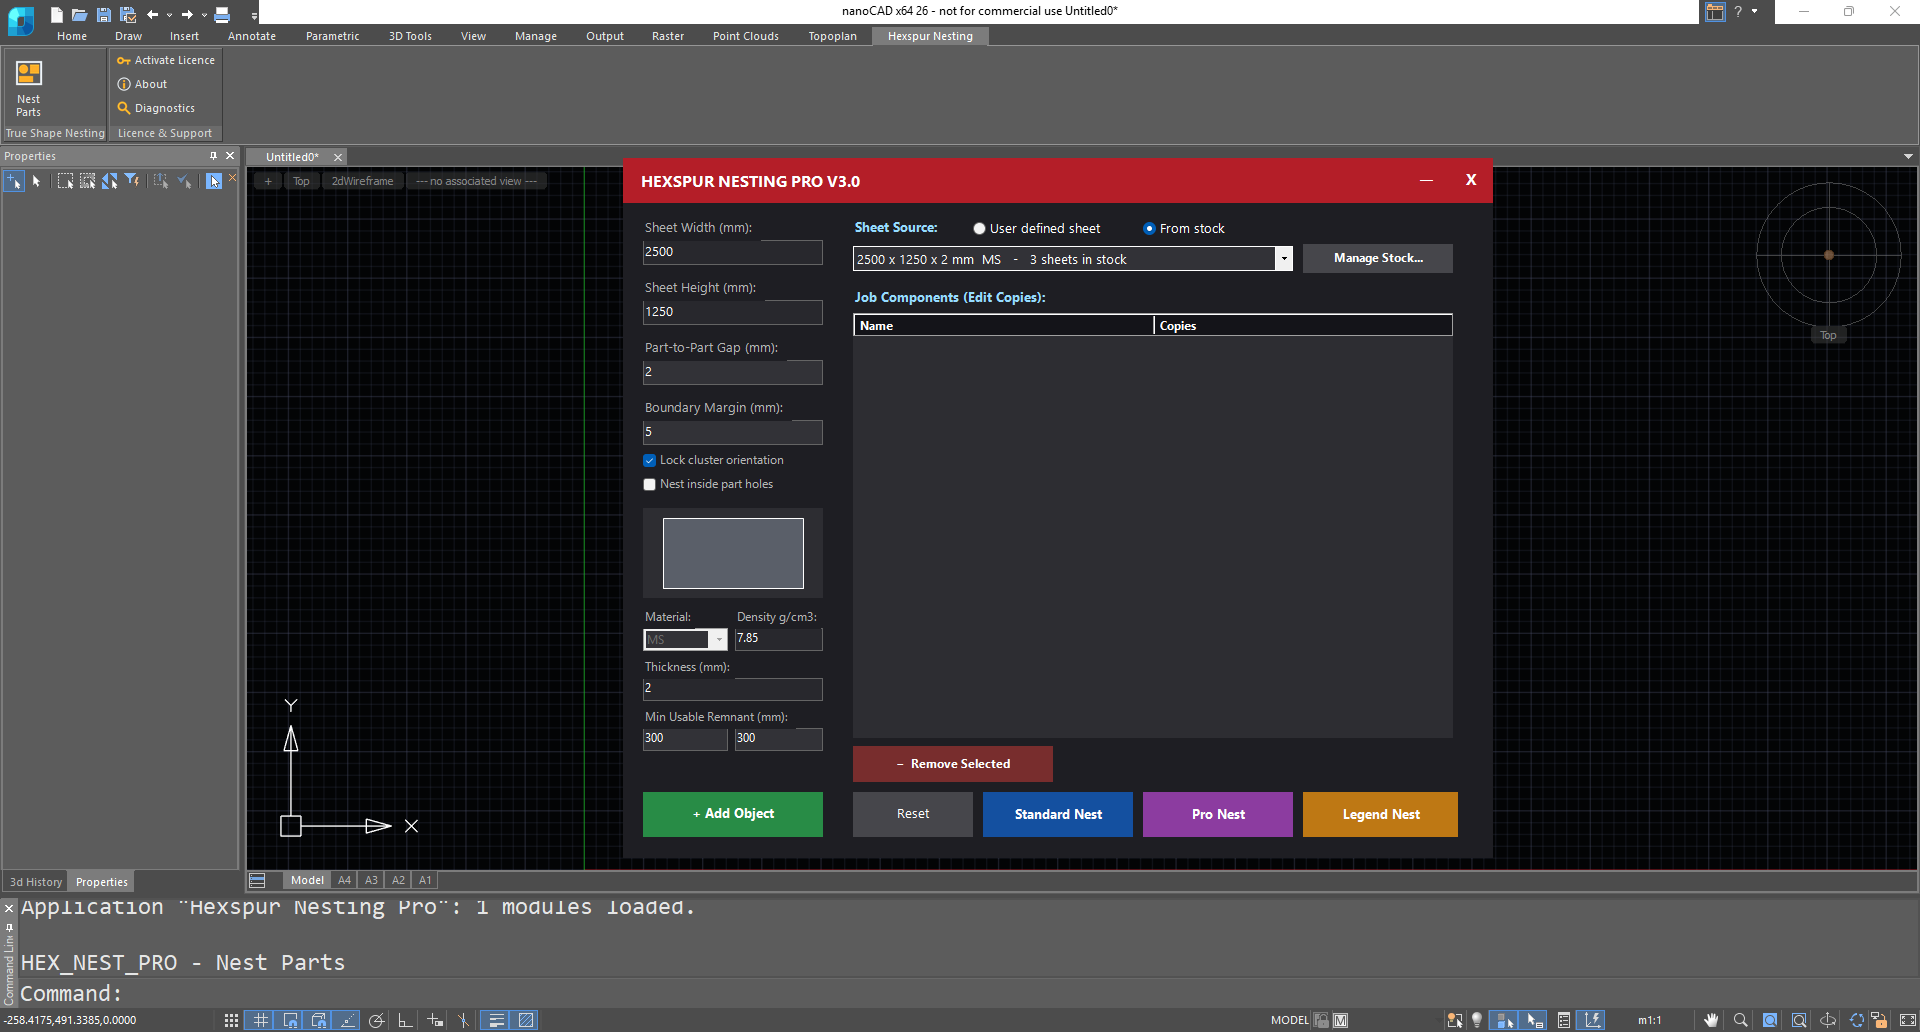The image size is (1920, 1032).
Task: Click the Density g/cm3 input field
Action: tap(779, 638)
